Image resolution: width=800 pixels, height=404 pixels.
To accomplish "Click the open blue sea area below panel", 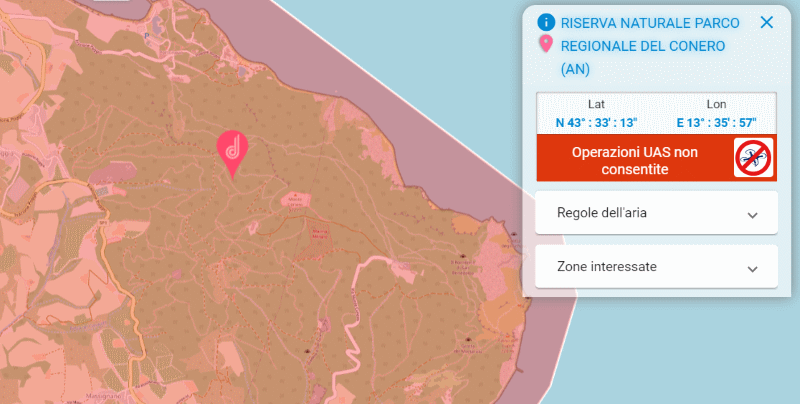I will [680, 350].
